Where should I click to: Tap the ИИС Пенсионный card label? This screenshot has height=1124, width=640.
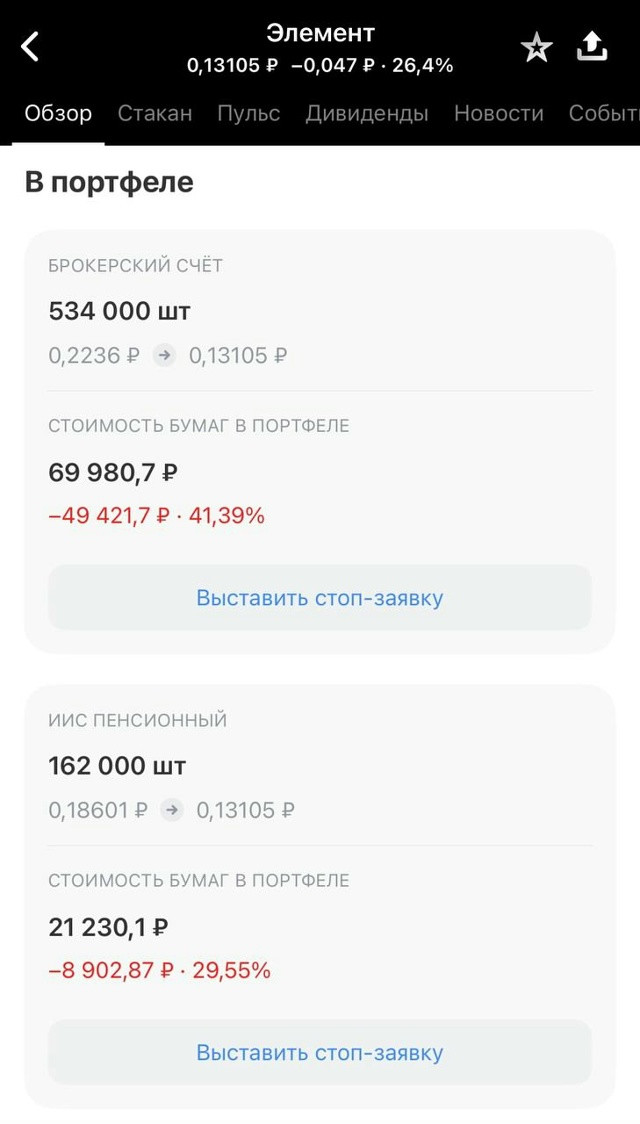coord(138,721)
